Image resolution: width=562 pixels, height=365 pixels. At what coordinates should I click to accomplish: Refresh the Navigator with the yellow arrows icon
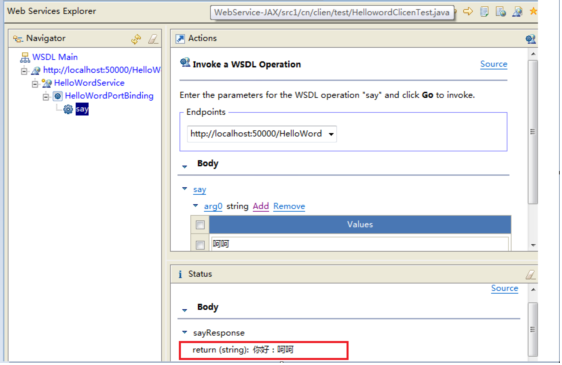pos(136,39)
